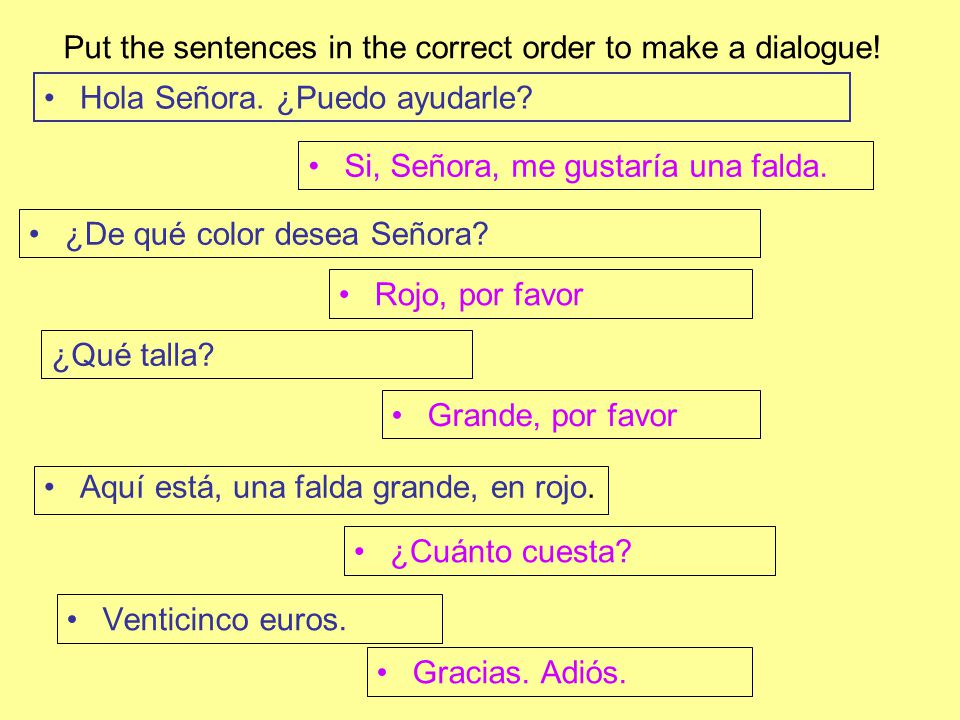This screenshot has width=960, height=720.
Task: Click the pink bullet before 'Rojo'
Action: pyautogui.click(x=345, y=294)
